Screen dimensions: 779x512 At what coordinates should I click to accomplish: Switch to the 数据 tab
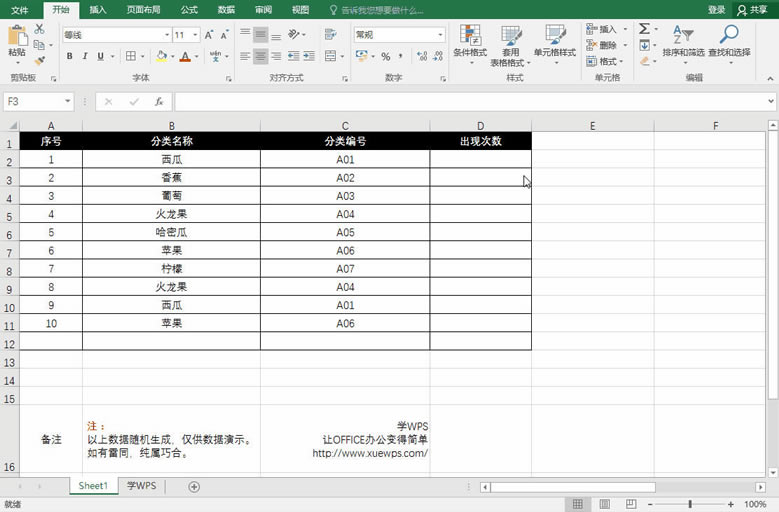pos(226,10)
